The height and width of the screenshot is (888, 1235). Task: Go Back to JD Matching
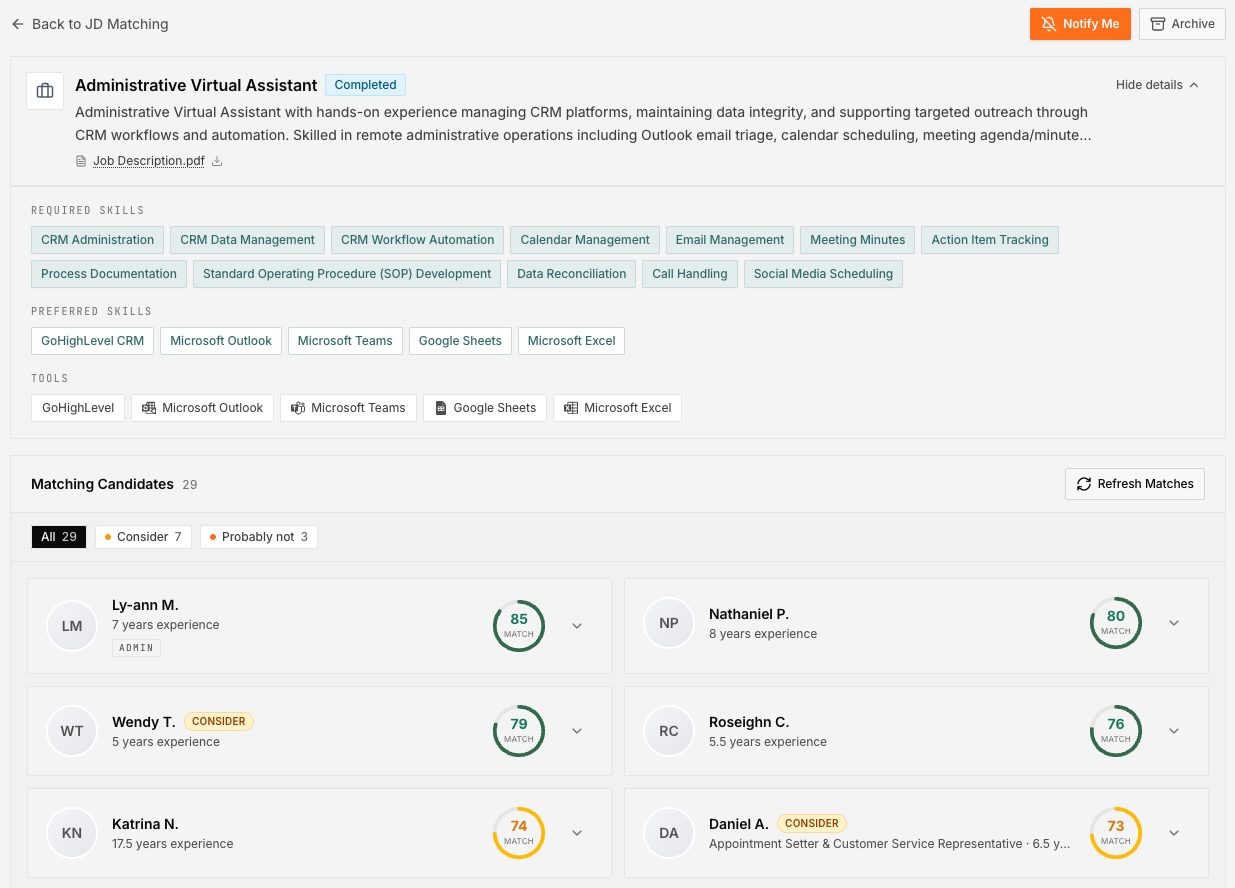[90, 24]
